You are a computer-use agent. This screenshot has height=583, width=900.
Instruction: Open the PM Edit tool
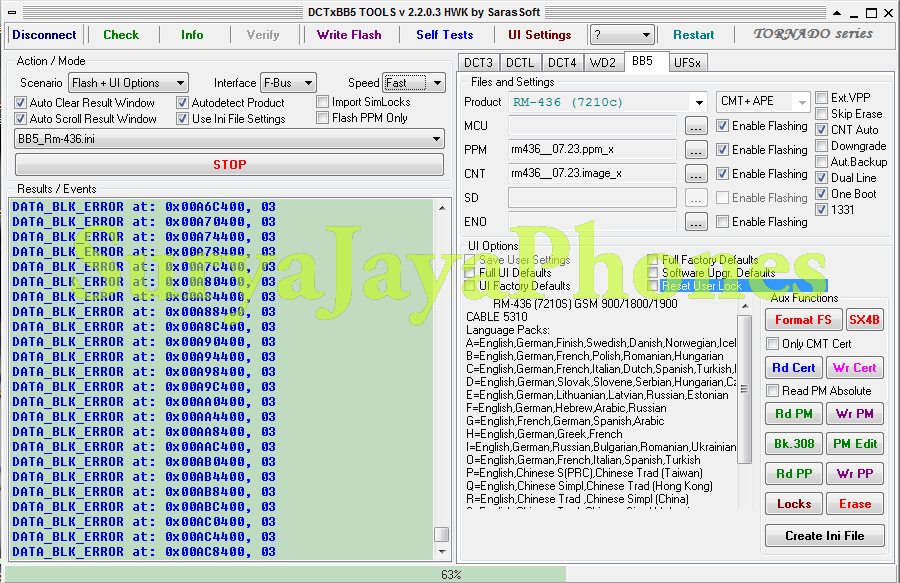(855, 443)
